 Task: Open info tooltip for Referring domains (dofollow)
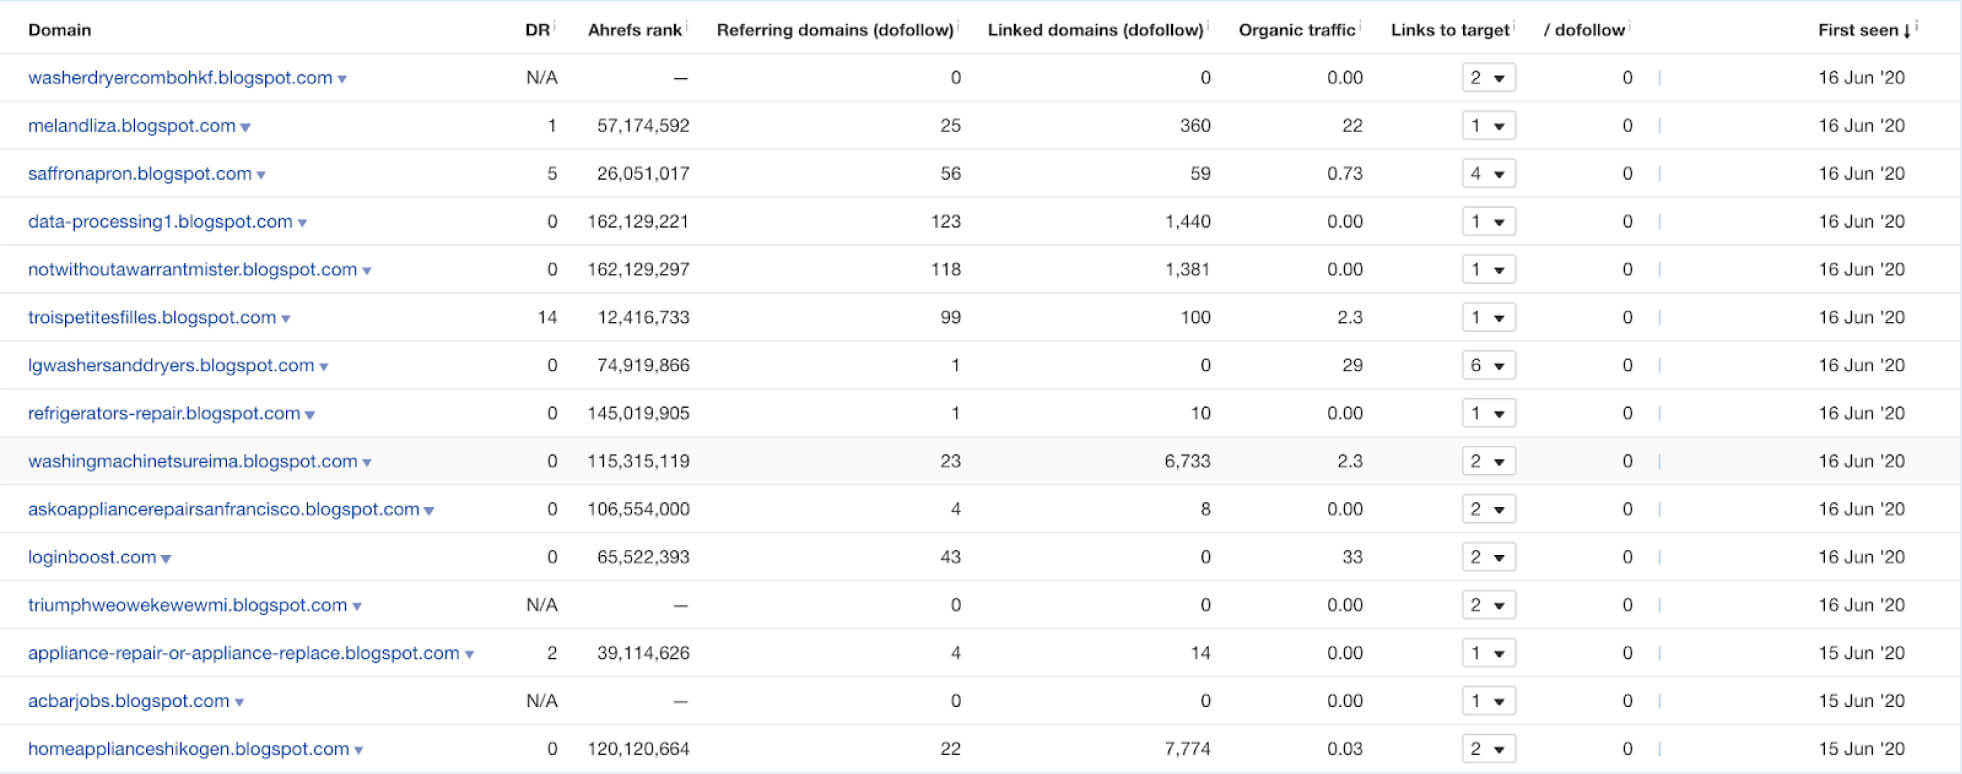tap(958, 25)
